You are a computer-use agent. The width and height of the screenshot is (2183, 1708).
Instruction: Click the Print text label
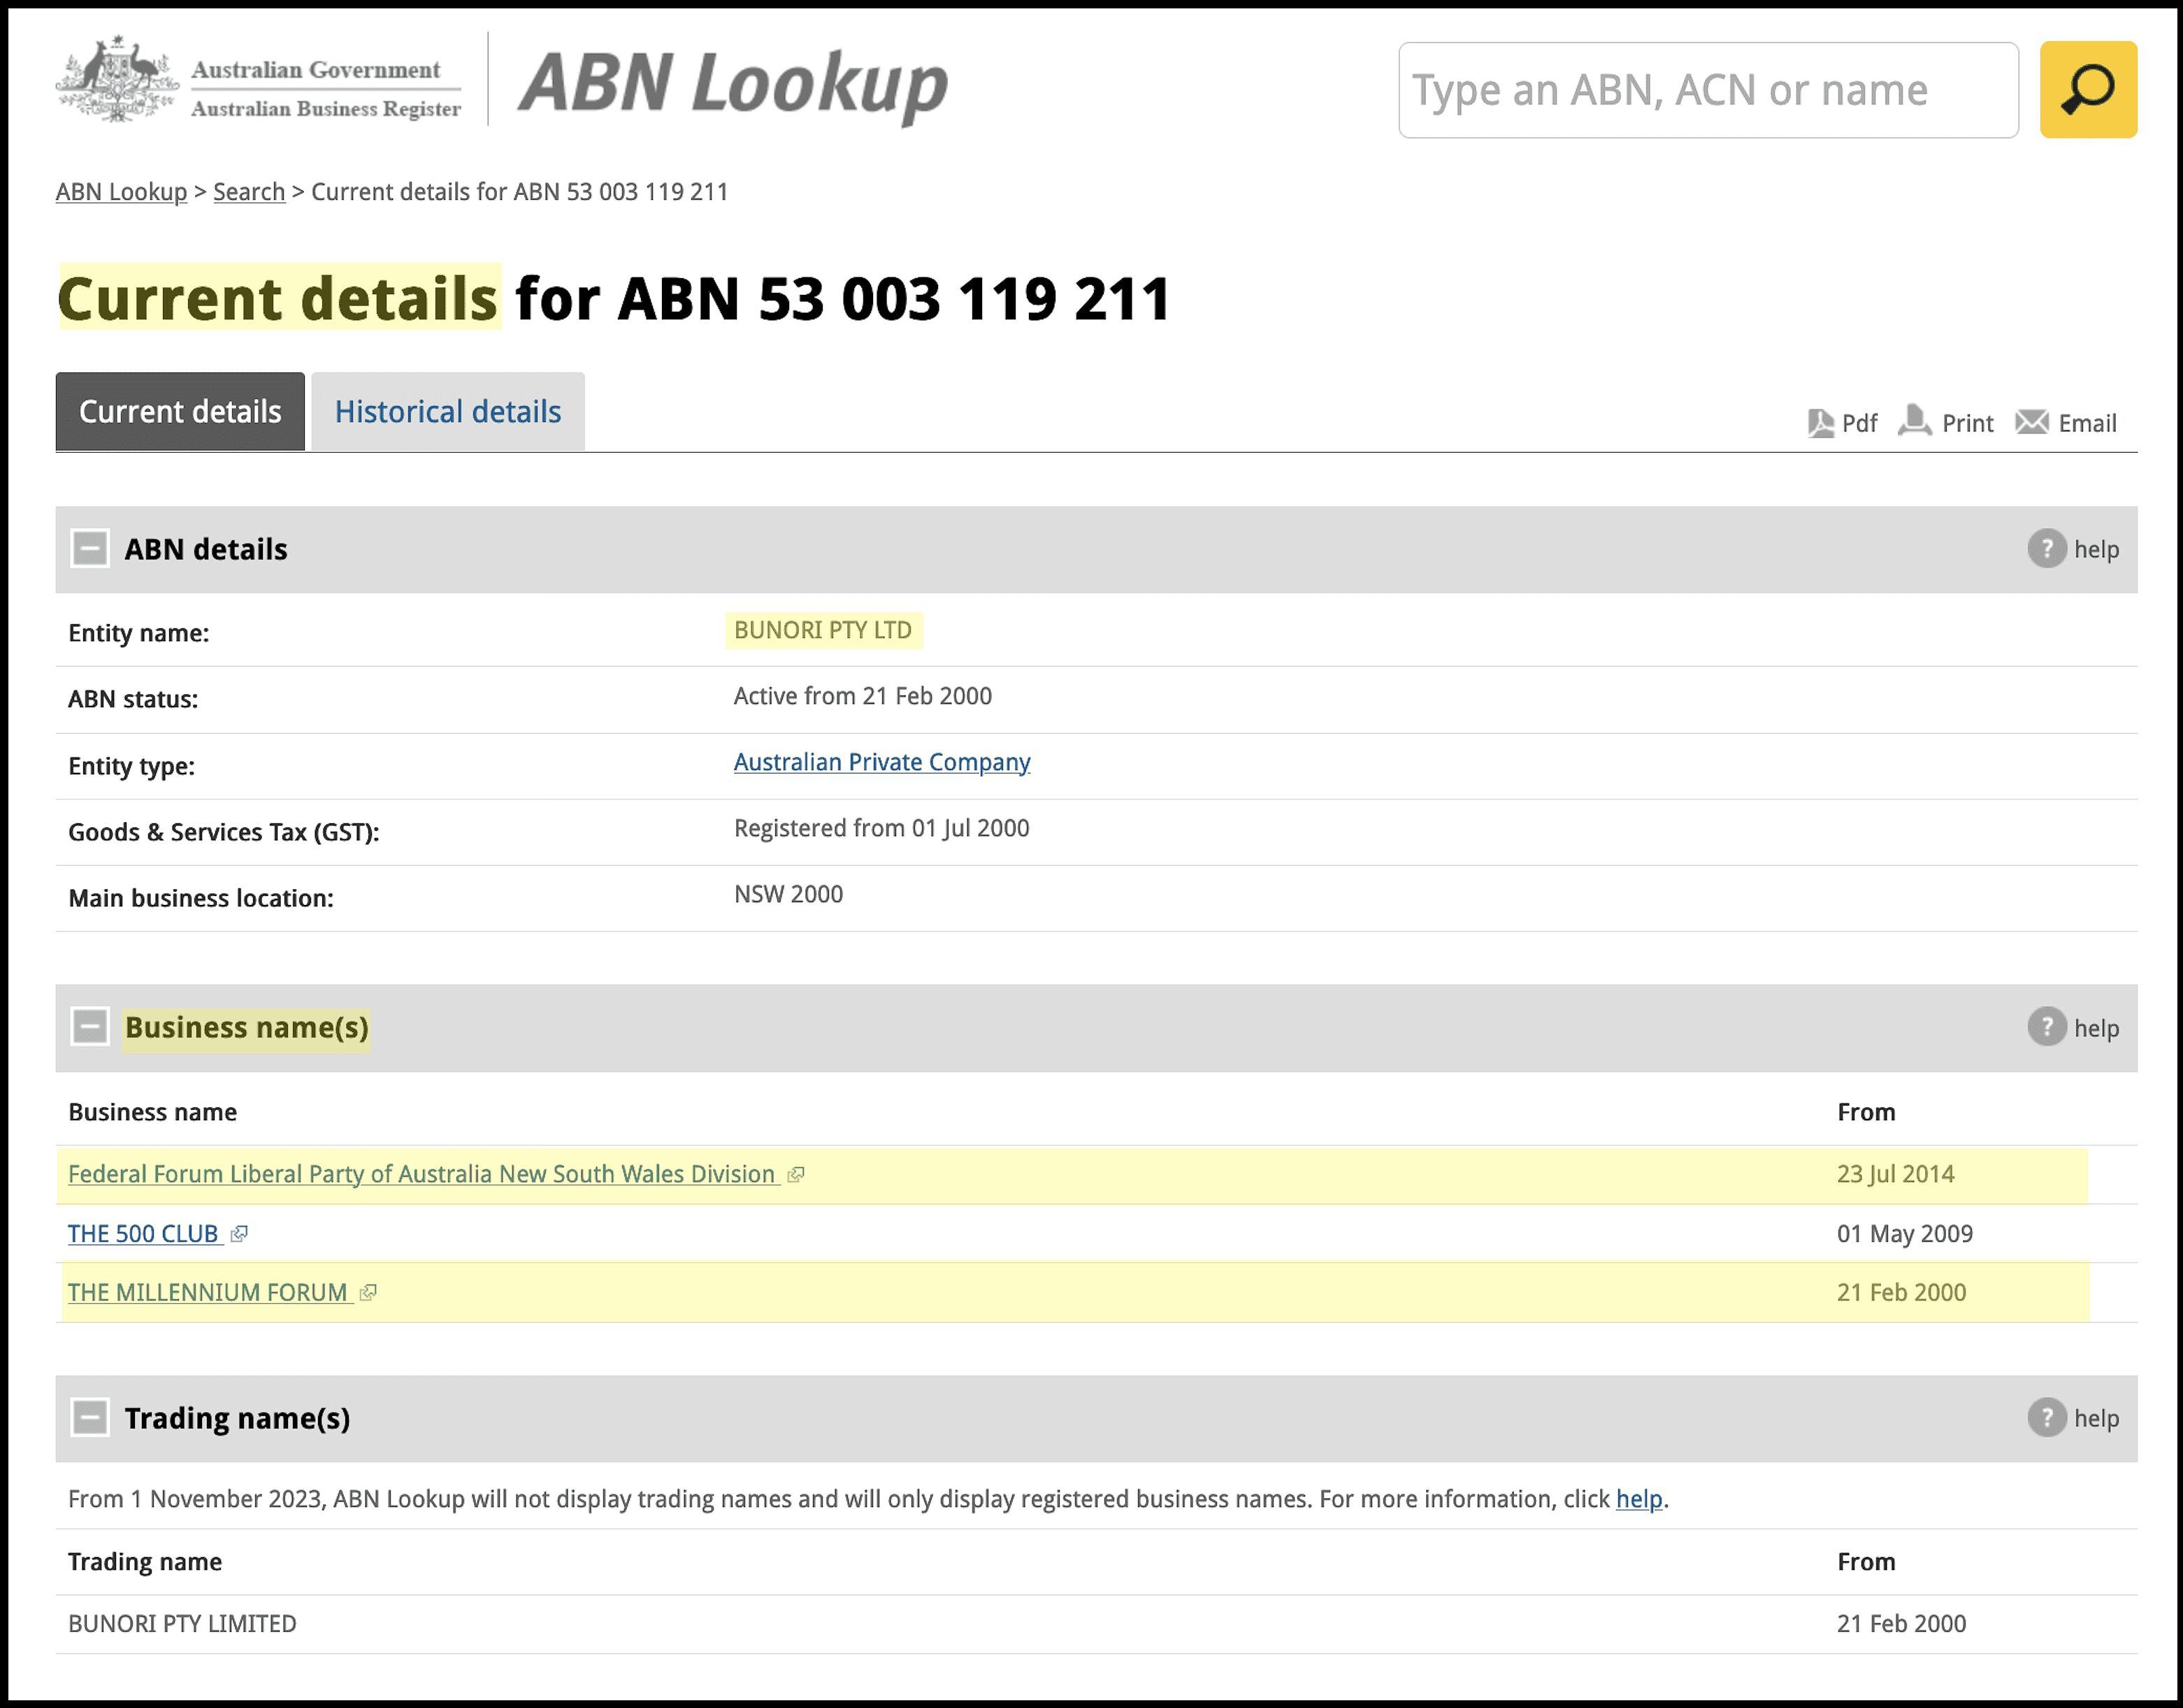click(1967, 423)
